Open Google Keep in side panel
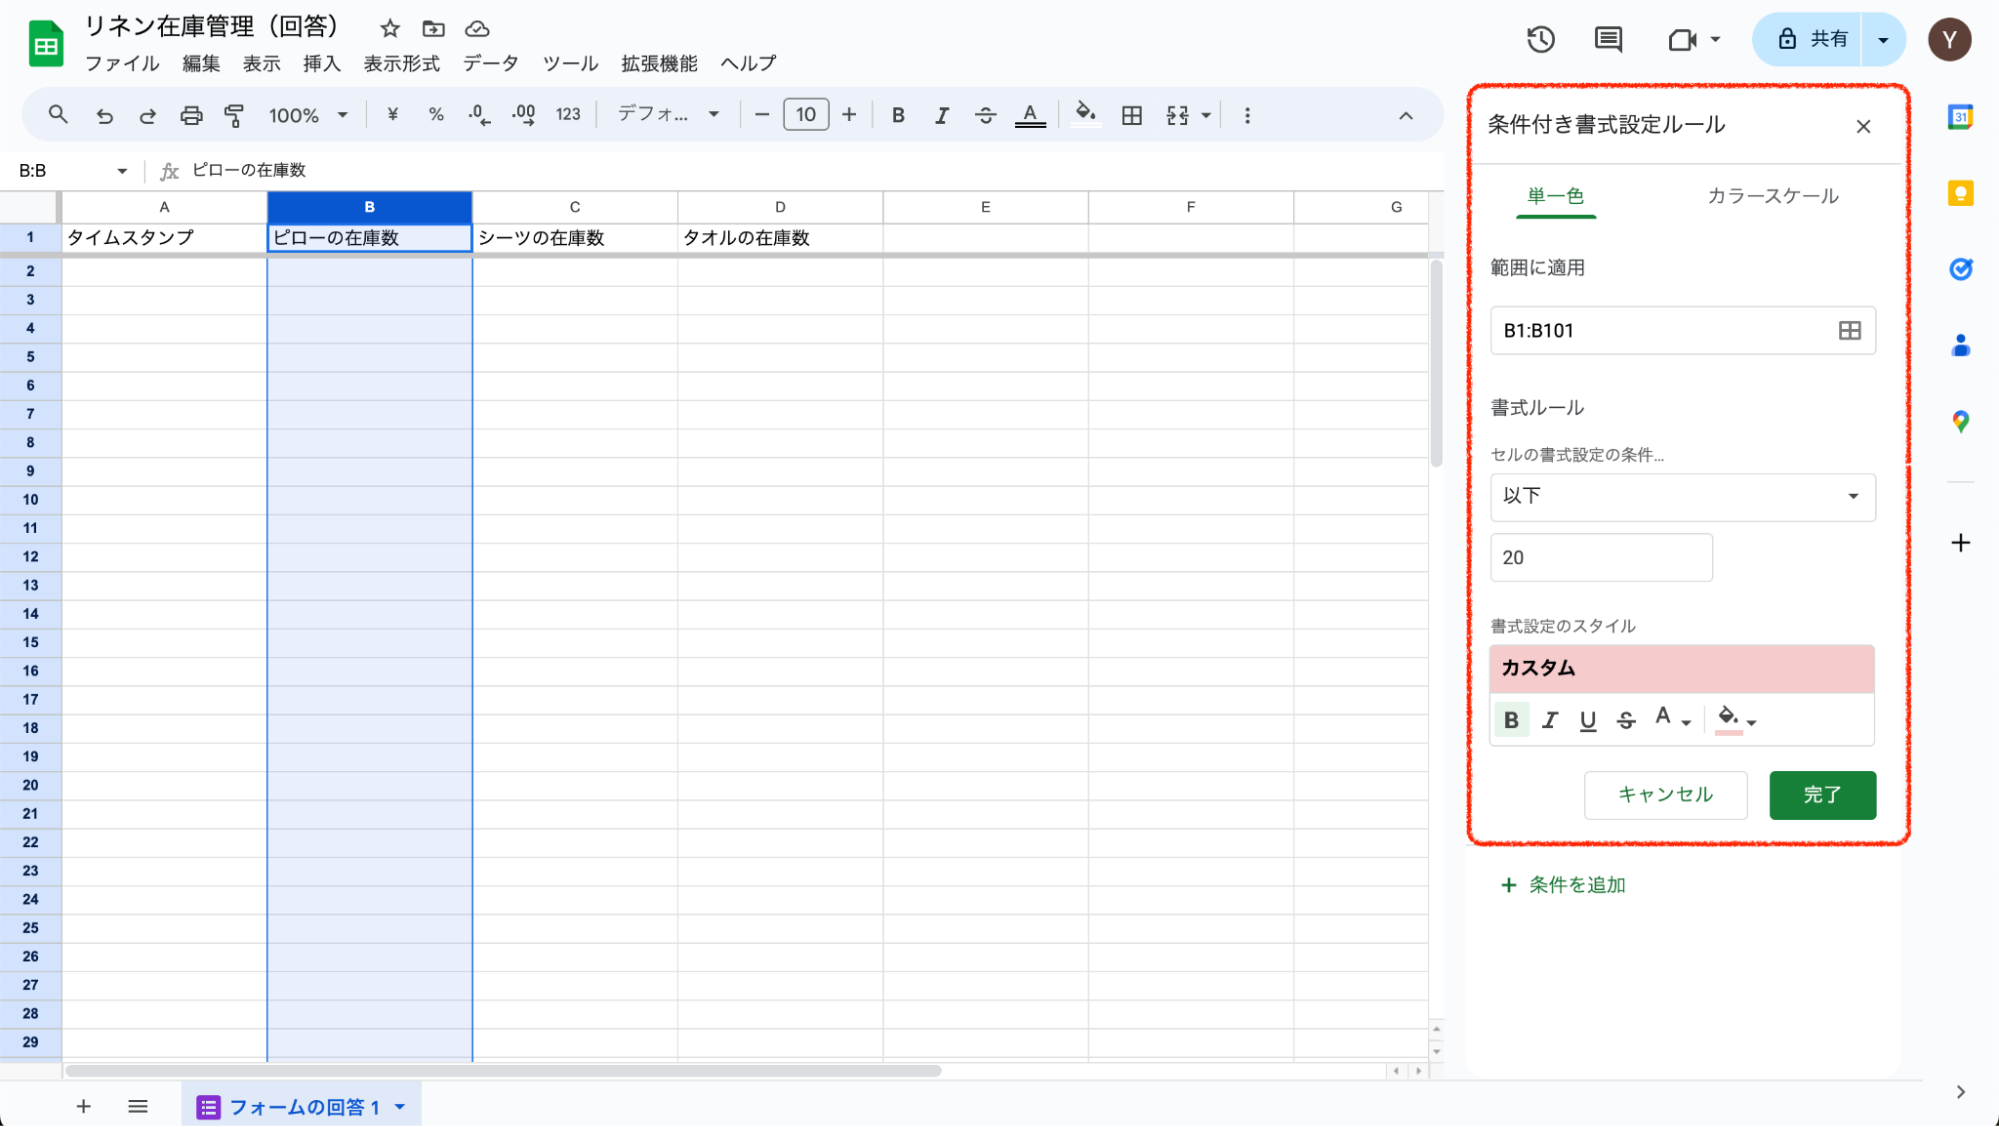The image size is (1999, 1127). coord(1960,193)
